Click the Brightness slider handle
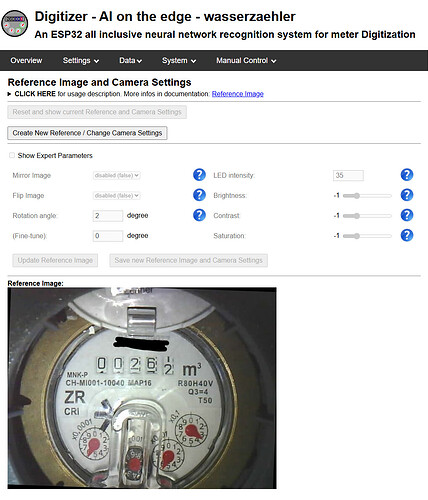428x500 pixels. pyautogui.click(x=357, y=196)
